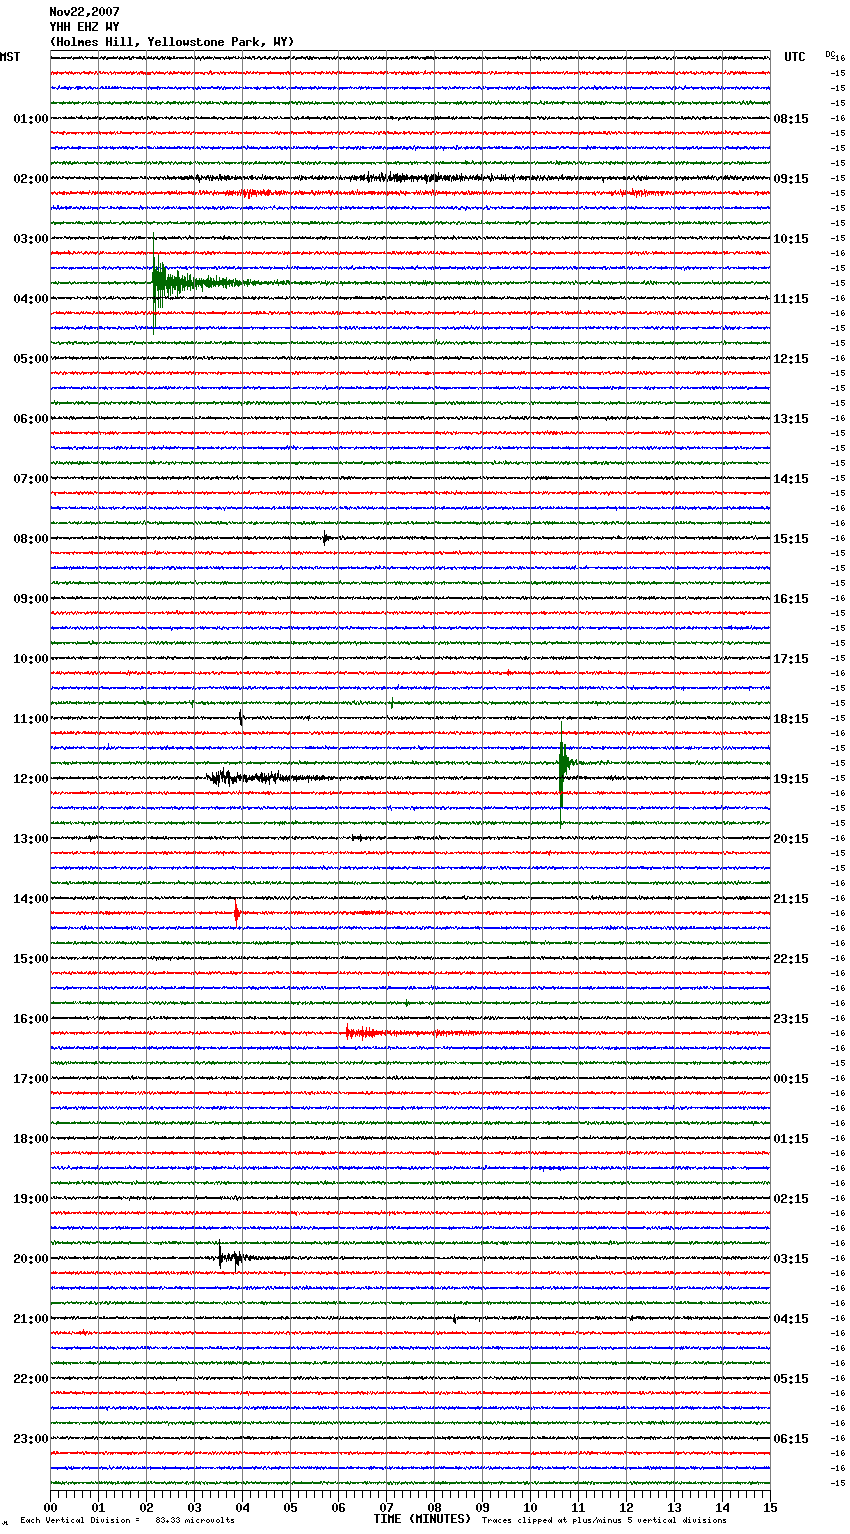This screenshot has height=1534, width=850.
Task: Click the 12 minute axis tick label
Action: coord(626,1508)
